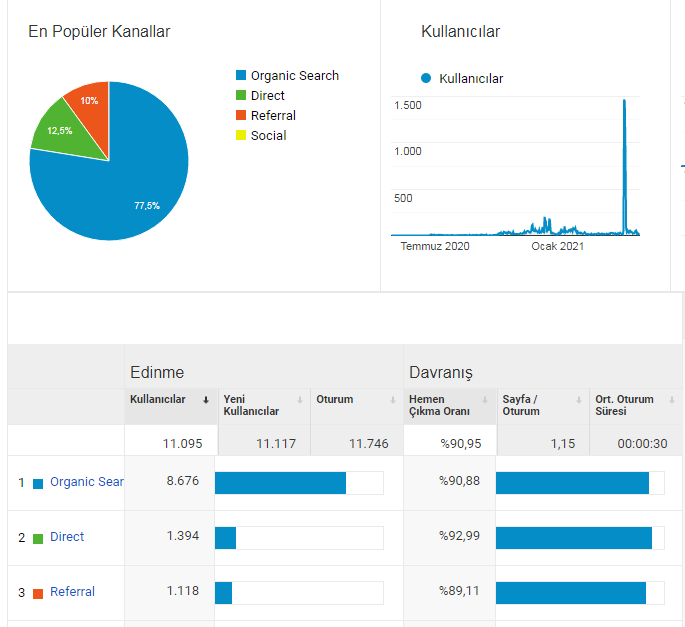Sort by Kullanıcılar column arrow
This screenshot has width=685, height=627.
click(x=206, y=400)
